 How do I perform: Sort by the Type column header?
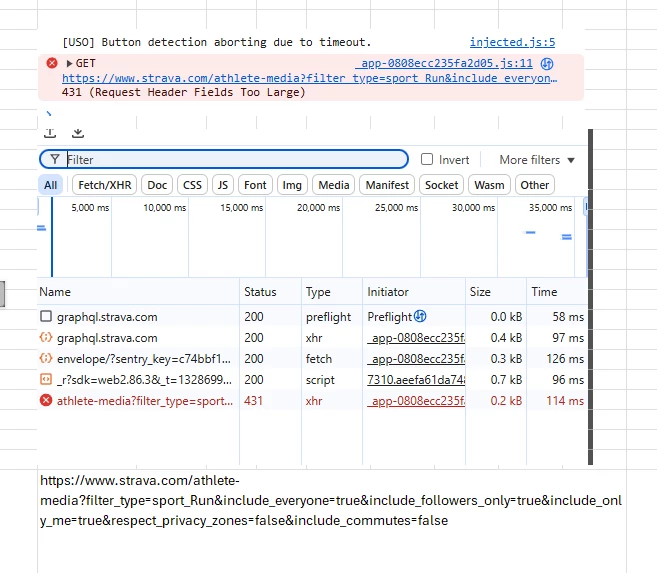pyautogui.click(x=332, y=292)
